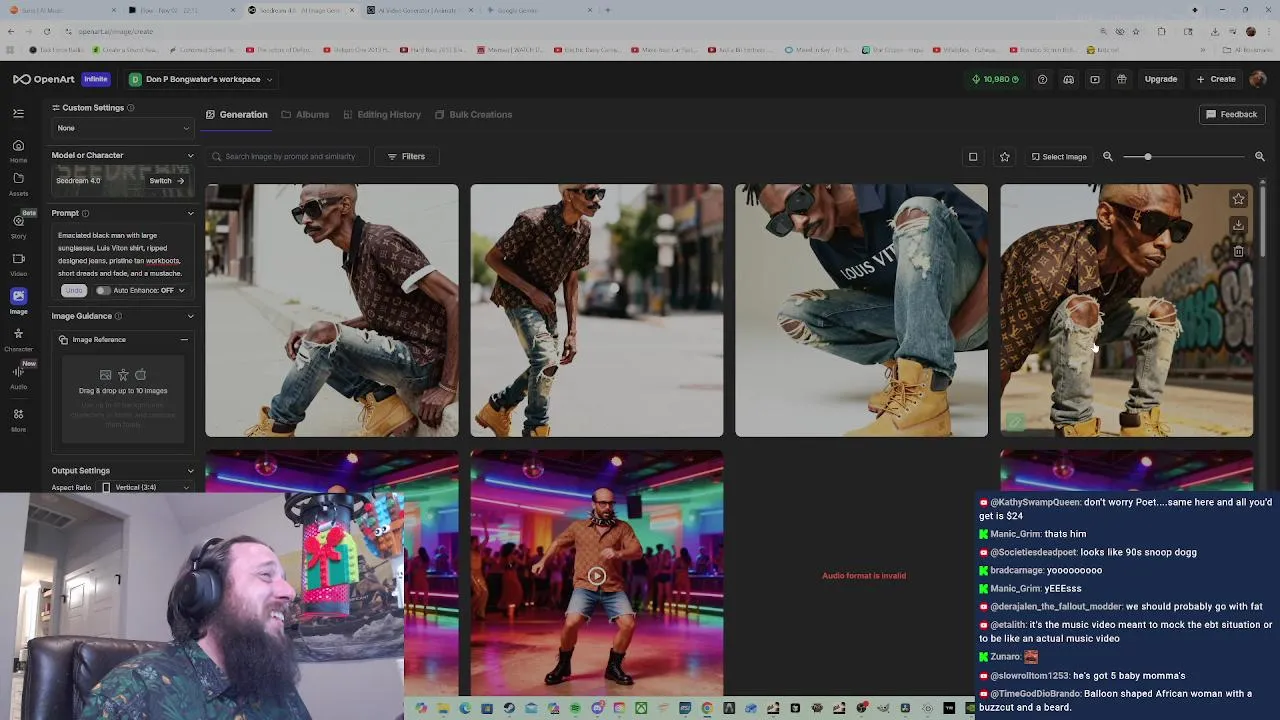The width and height of the screenshot is (1280, 720).
Task: Go to Home in sidebar
Action: [x=18, y=150]
